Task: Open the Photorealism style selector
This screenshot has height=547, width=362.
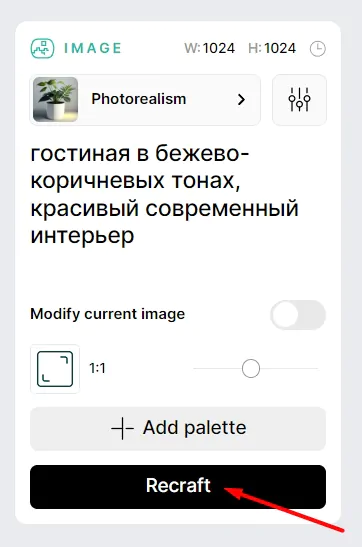Action: [145, 100]
